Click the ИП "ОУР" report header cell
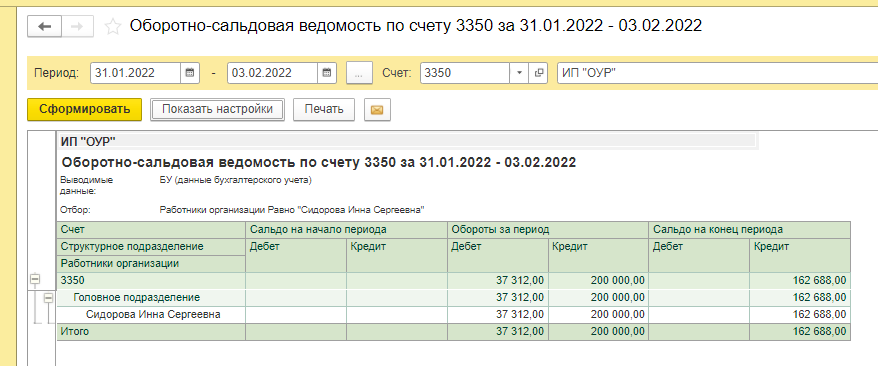The width and height of the screenshot is (878, 366). click(x=407, y=142)
